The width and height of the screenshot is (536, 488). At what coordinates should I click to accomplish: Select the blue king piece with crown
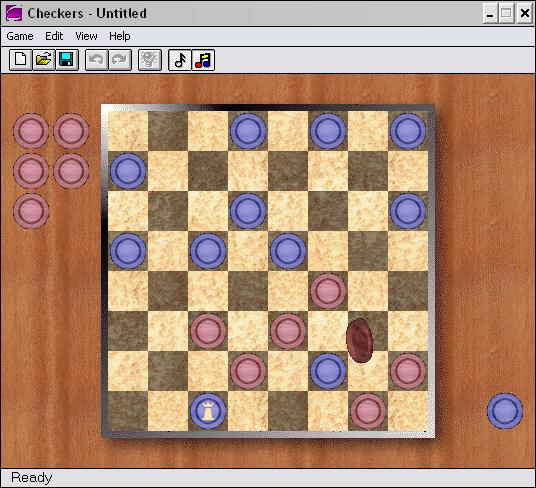coord(208,411)
